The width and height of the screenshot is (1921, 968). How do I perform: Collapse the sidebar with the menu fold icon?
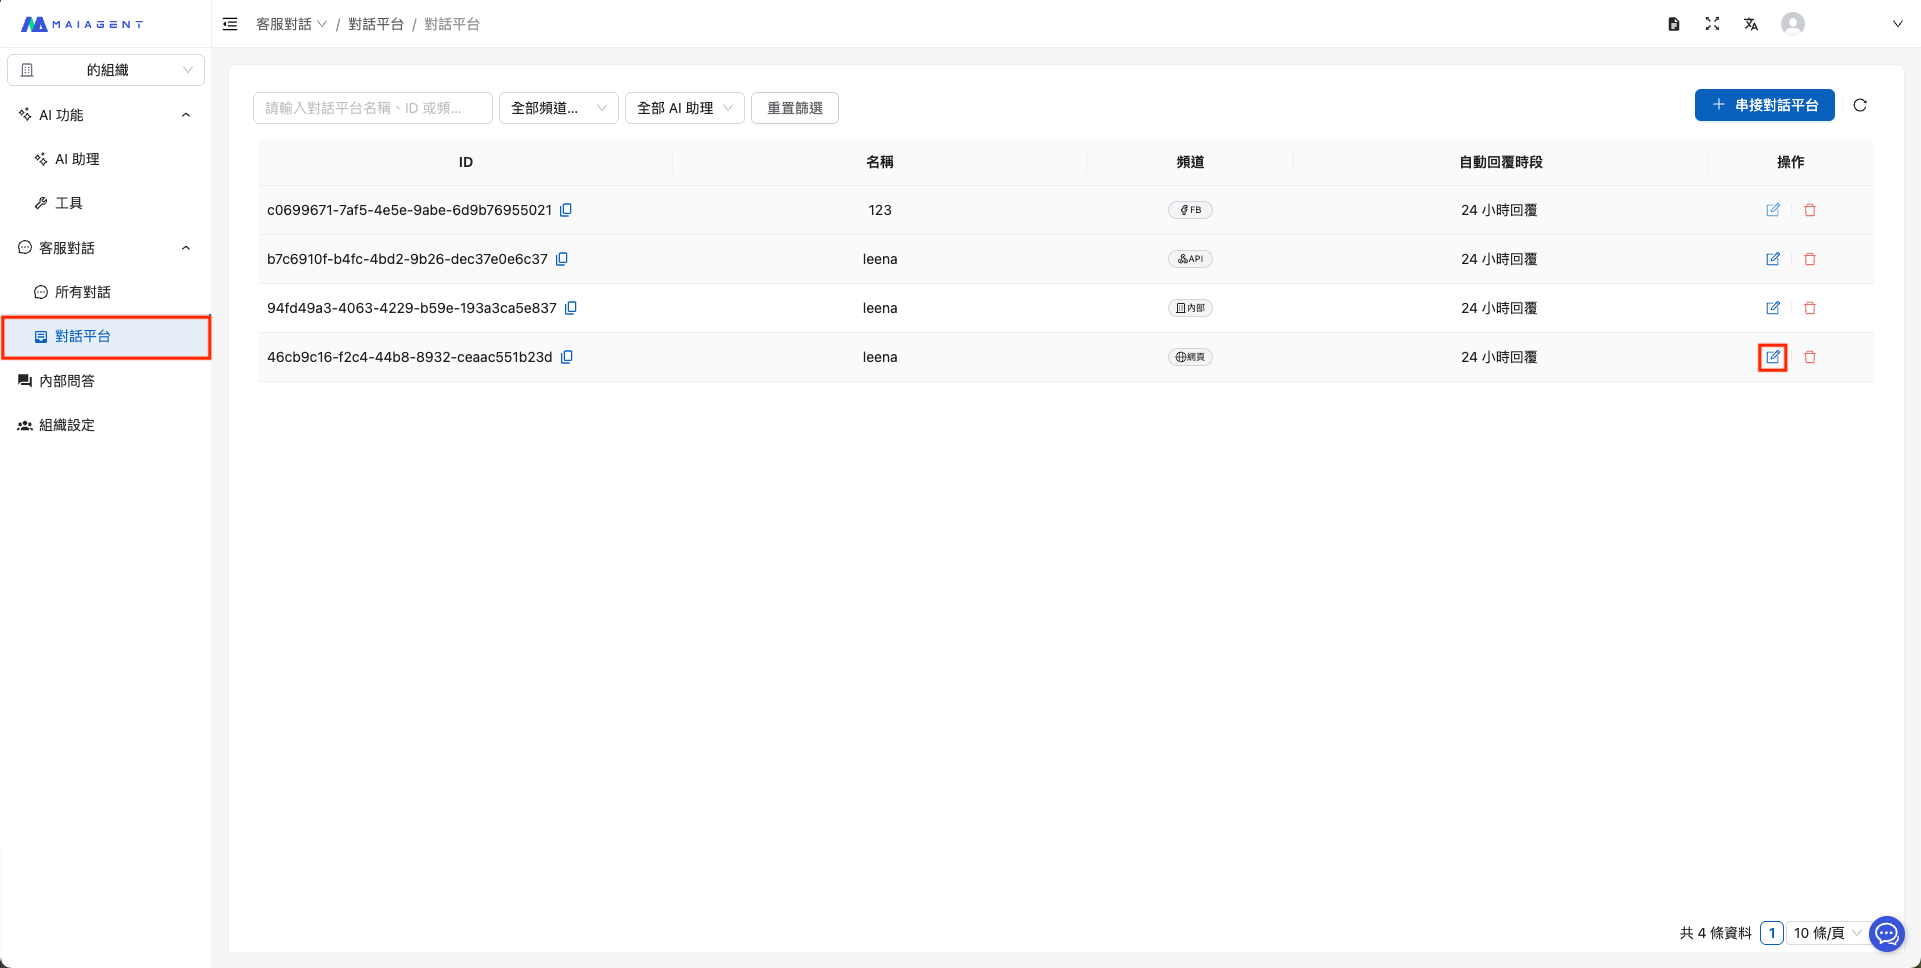pyautogui.click(x=230, y=24)
